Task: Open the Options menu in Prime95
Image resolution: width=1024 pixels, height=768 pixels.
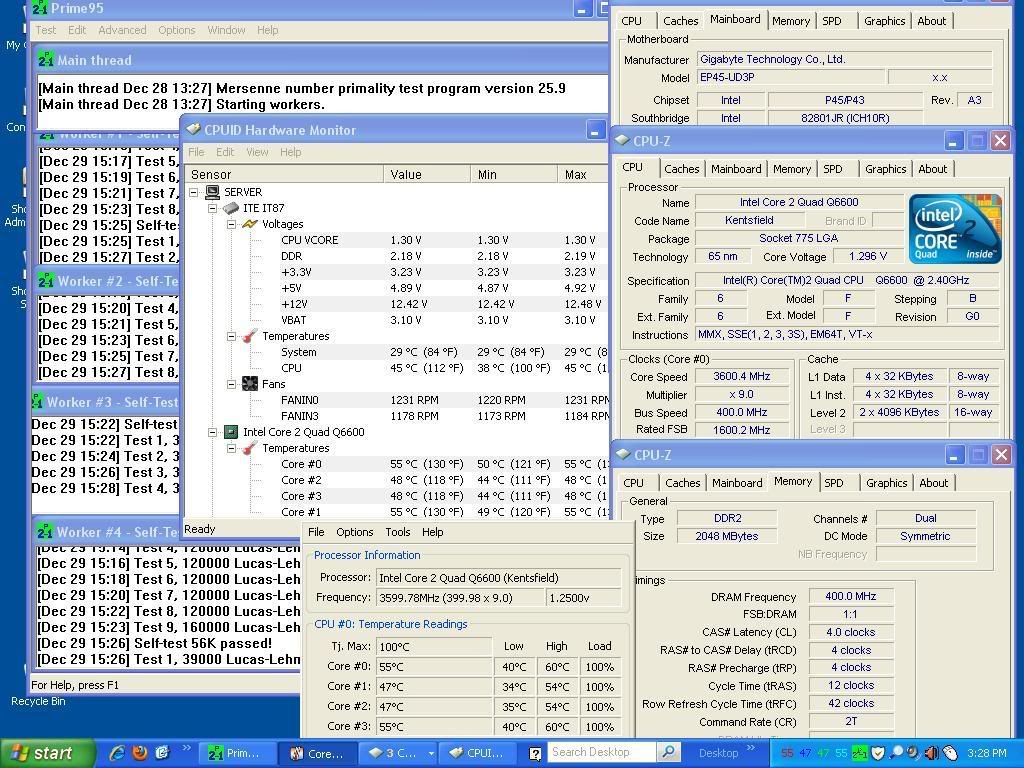Action: (x=176, y=30)
